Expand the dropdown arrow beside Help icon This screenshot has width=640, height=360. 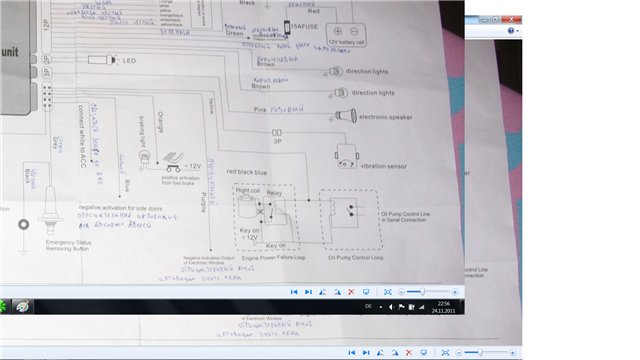[x=518, y=31]
